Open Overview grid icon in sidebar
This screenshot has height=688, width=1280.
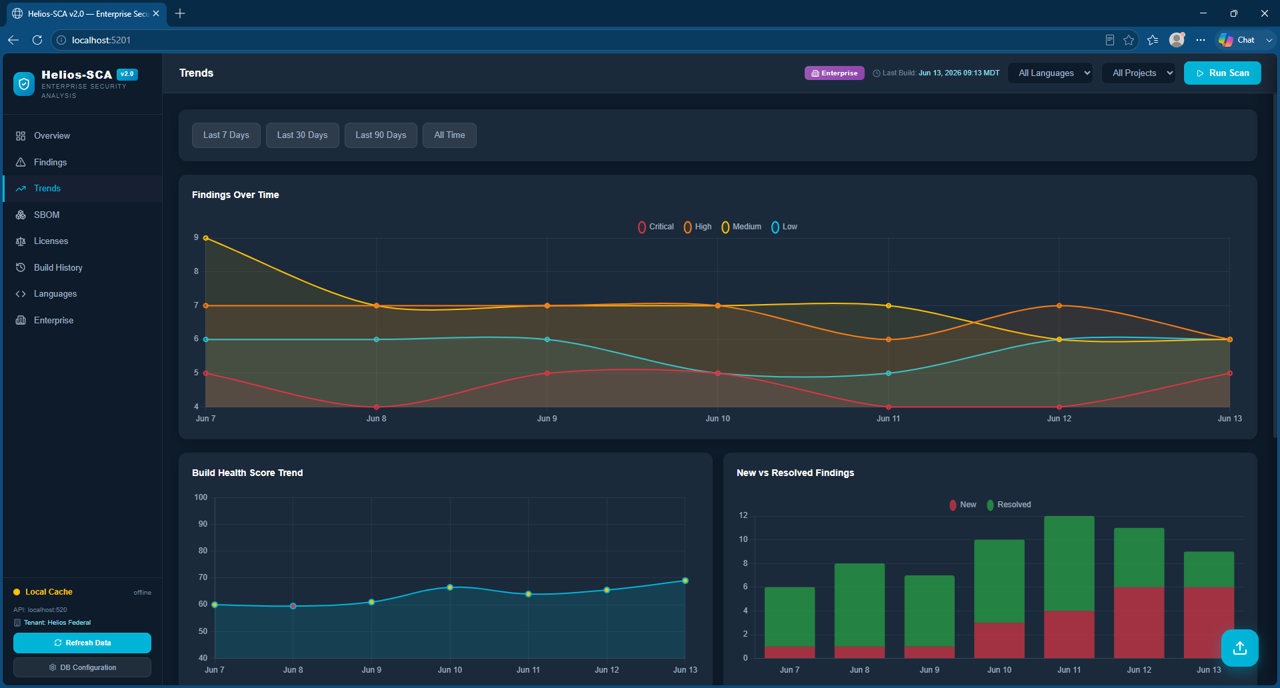point(20,136)
